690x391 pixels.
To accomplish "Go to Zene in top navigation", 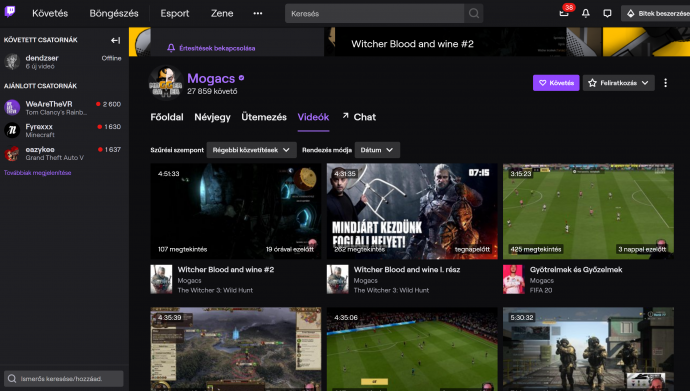I will pyautogui.click(x=222, y=14).
